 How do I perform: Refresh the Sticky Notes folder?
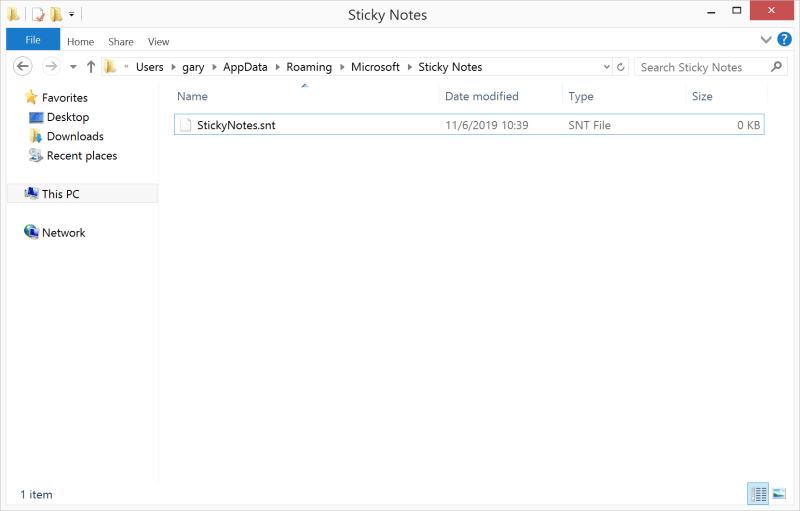click(620, 67)
